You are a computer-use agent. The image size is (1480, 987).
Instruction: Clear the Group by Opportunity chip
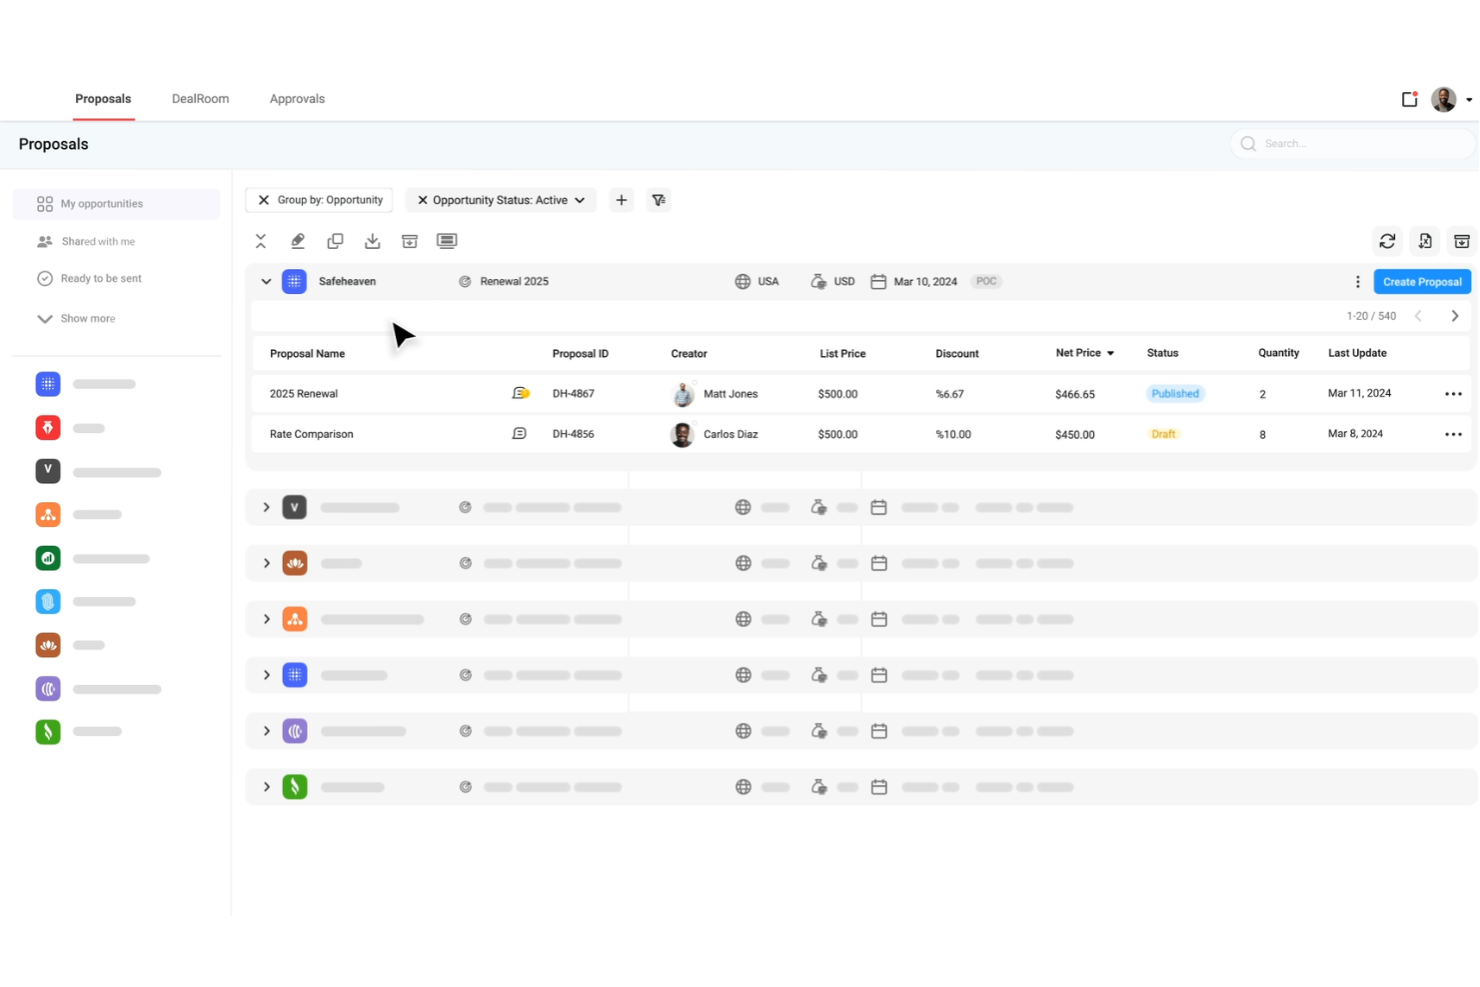pyautogui.click(x=263, y=200)
